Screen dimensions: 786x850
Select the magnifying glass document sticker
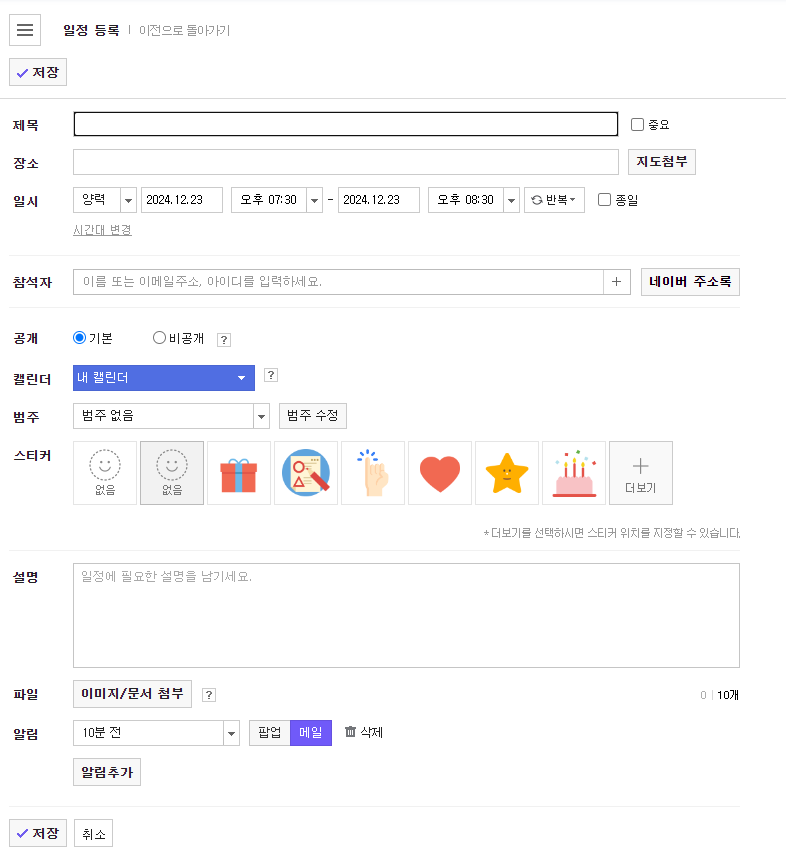click(x=305, y=472)
